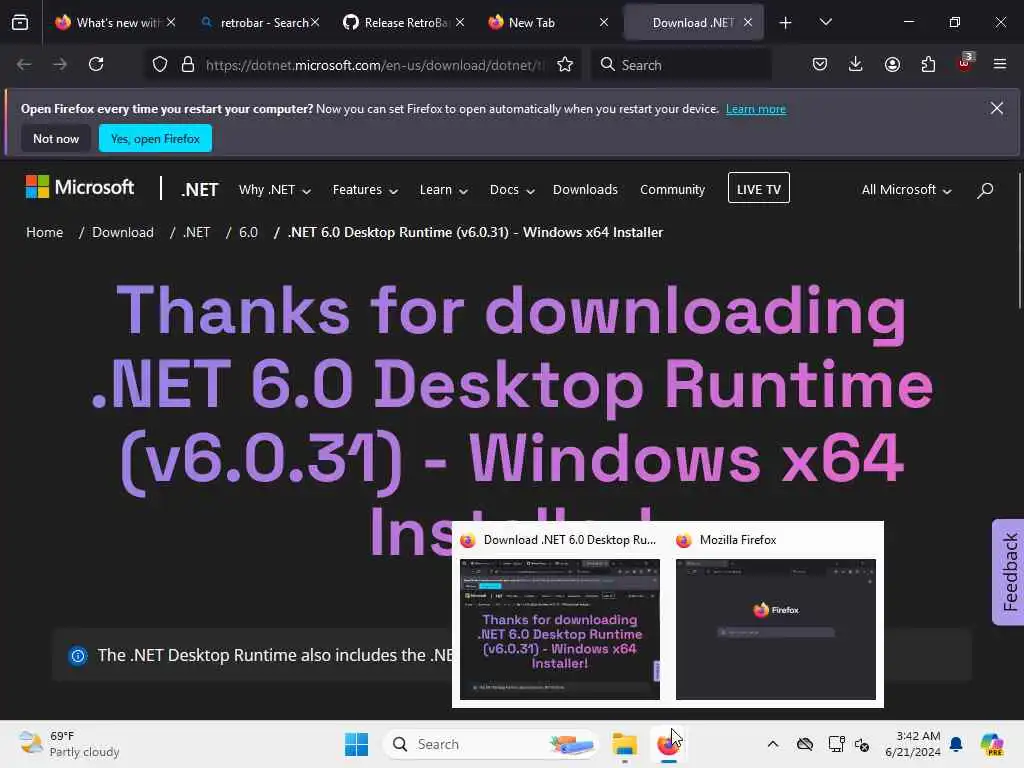This screenshot has width=1024, height=768.
Task: Open Firefox View recent browsing icon
Action: [x=20, y=23]
